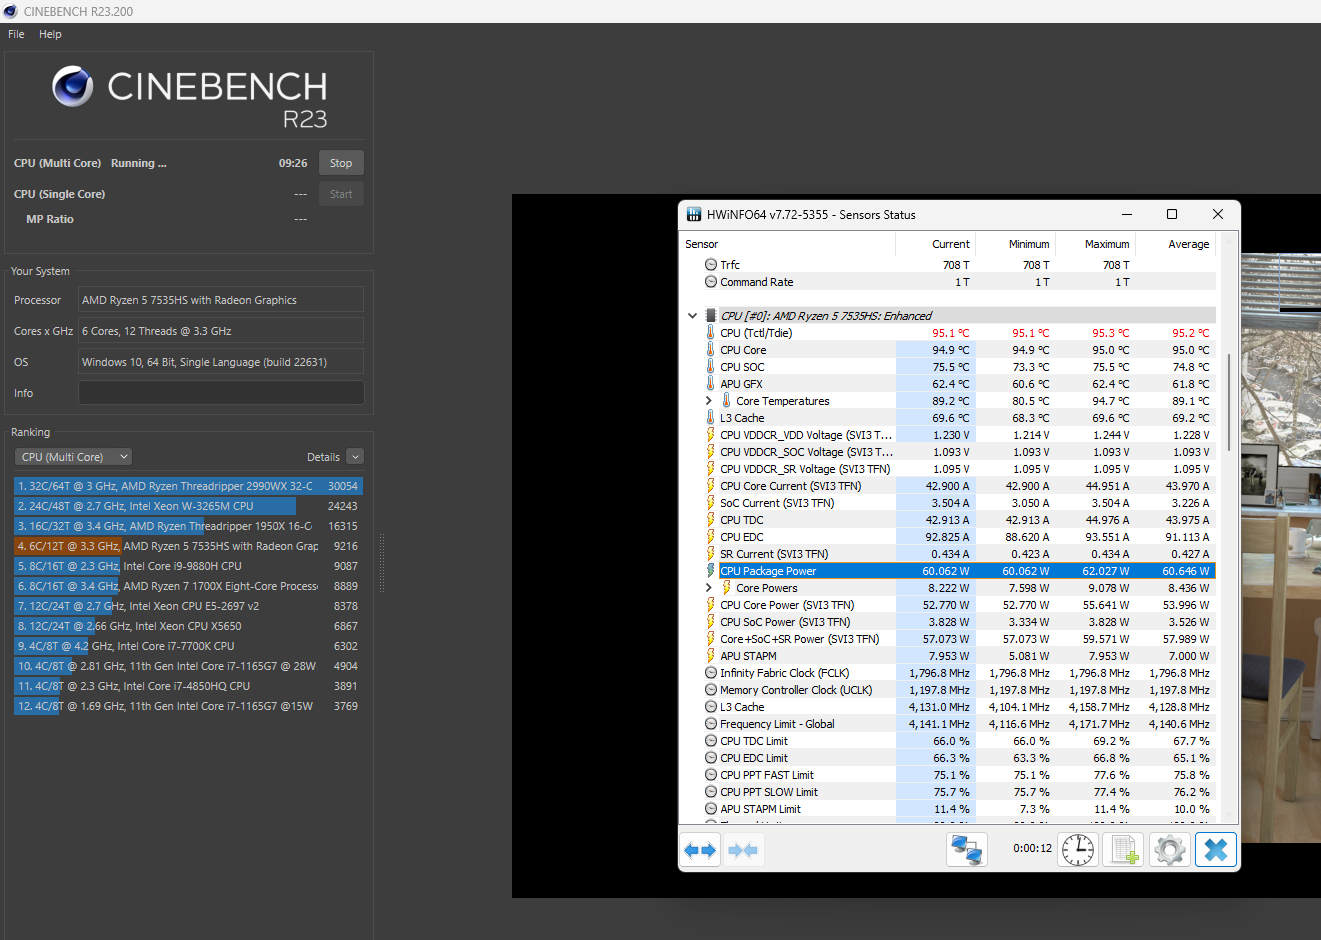1321x940 pixels.
Task: Click lightning icon beside SR Current
Action: coord(711,554)
